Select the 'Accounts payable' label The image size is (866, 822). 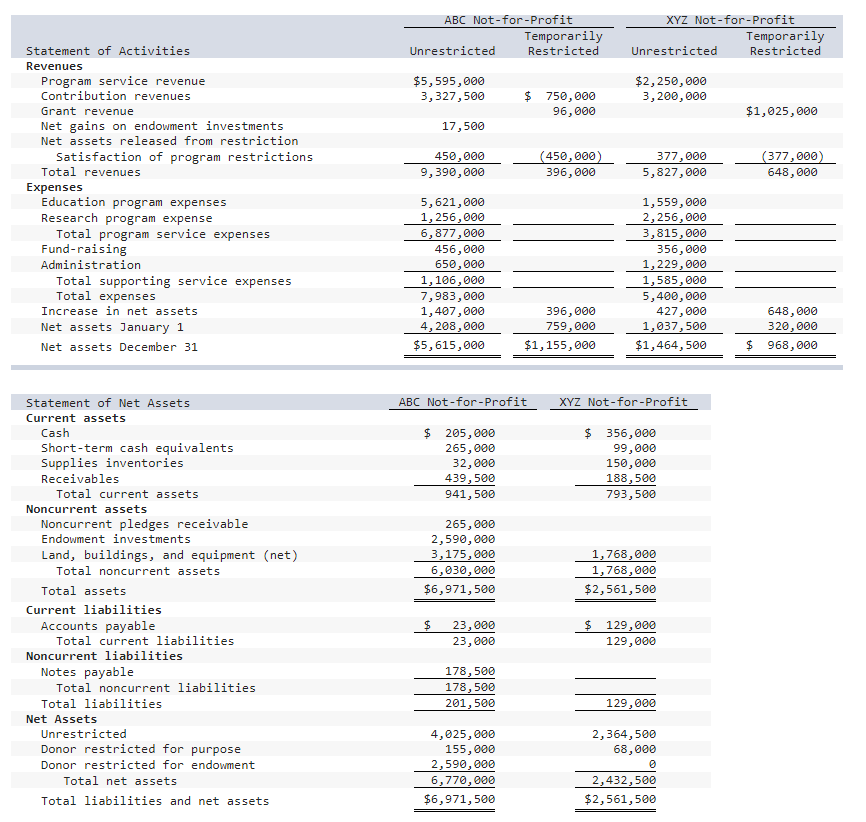tap(98, 626)
